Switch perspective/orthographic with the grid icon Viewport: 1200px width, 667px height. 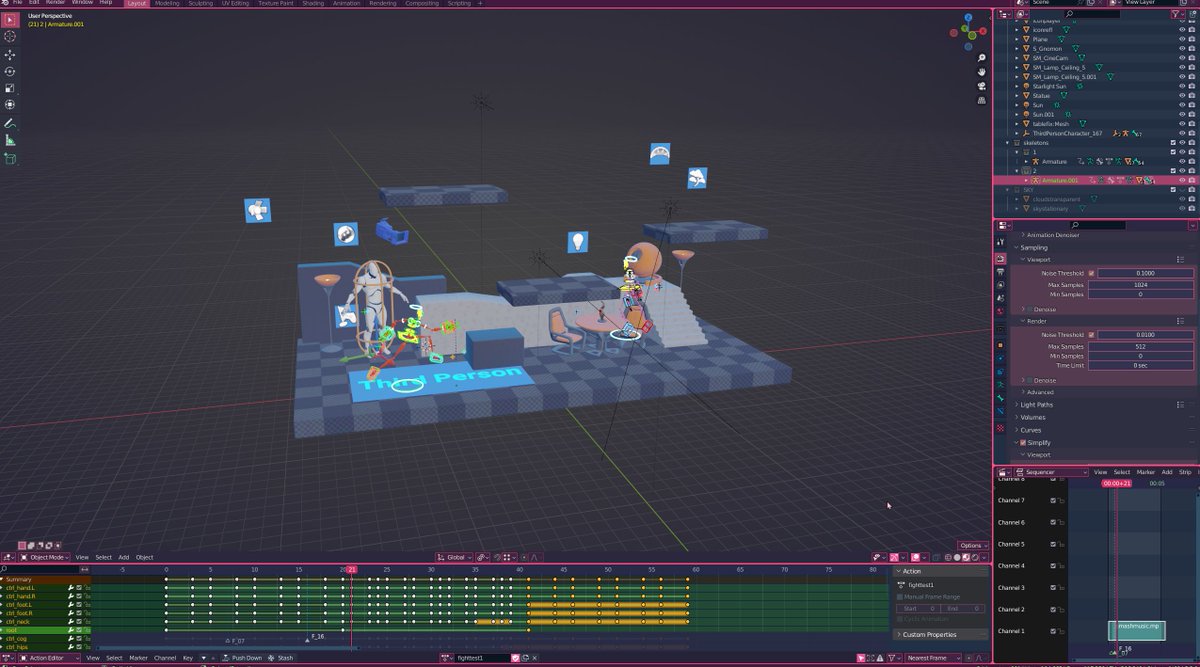pyautogui.click(x=981, y=100)
